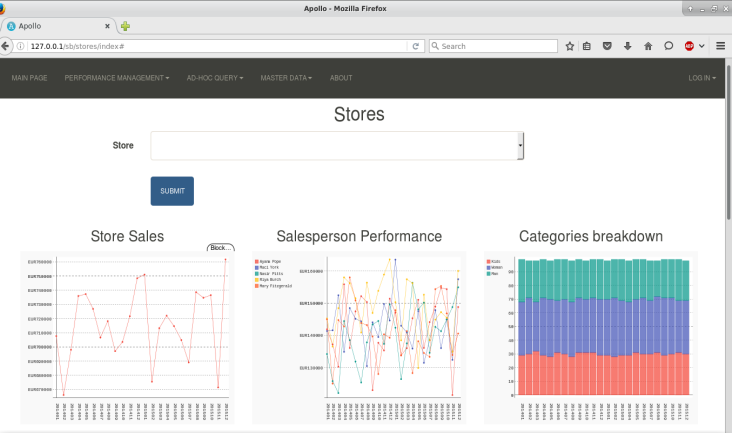
Task: Click the Women blue legend swatch
Action: pos(489,268)
